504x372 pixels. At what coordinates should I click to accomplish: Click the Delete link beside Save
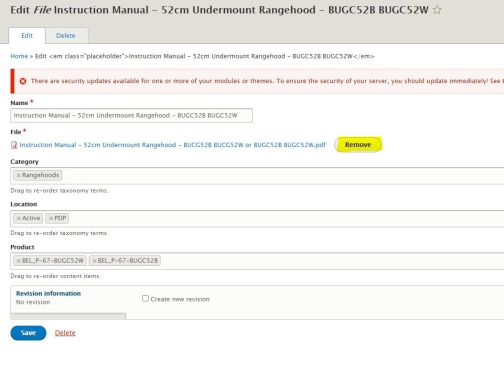click(x=65, y=333)
